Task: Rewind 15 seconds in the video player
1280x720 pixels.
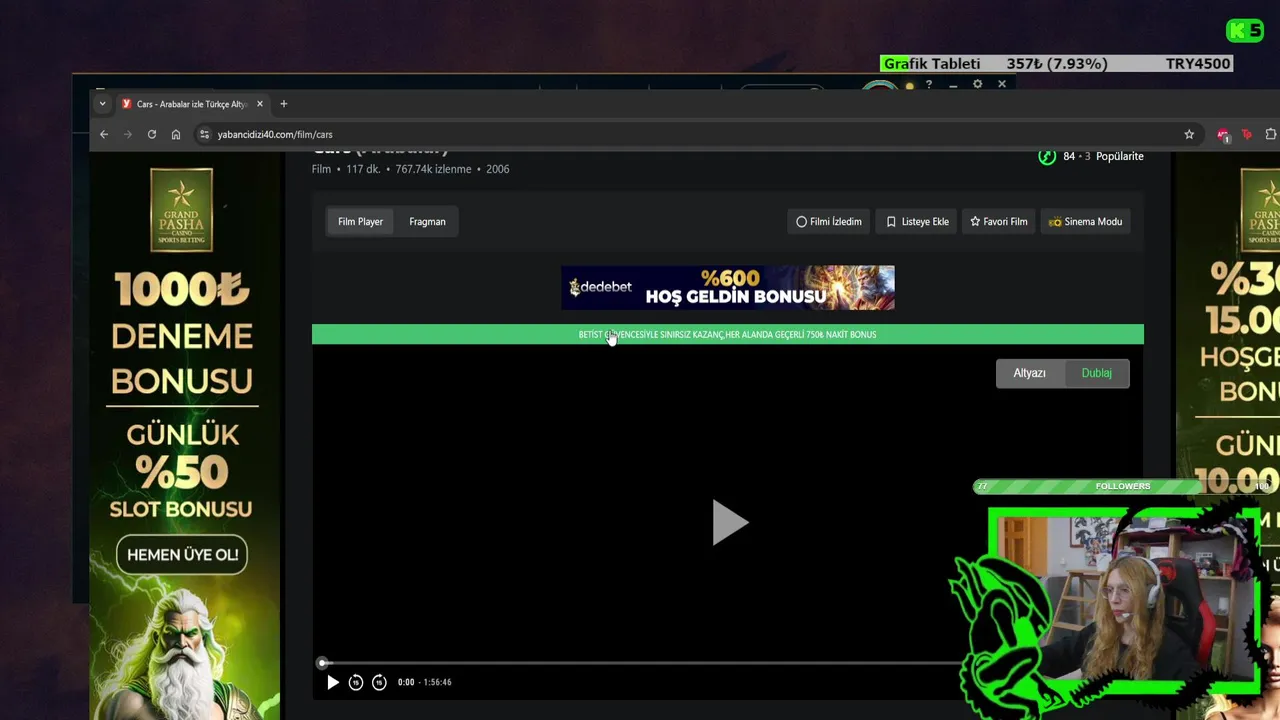Action: pos(356,682)
